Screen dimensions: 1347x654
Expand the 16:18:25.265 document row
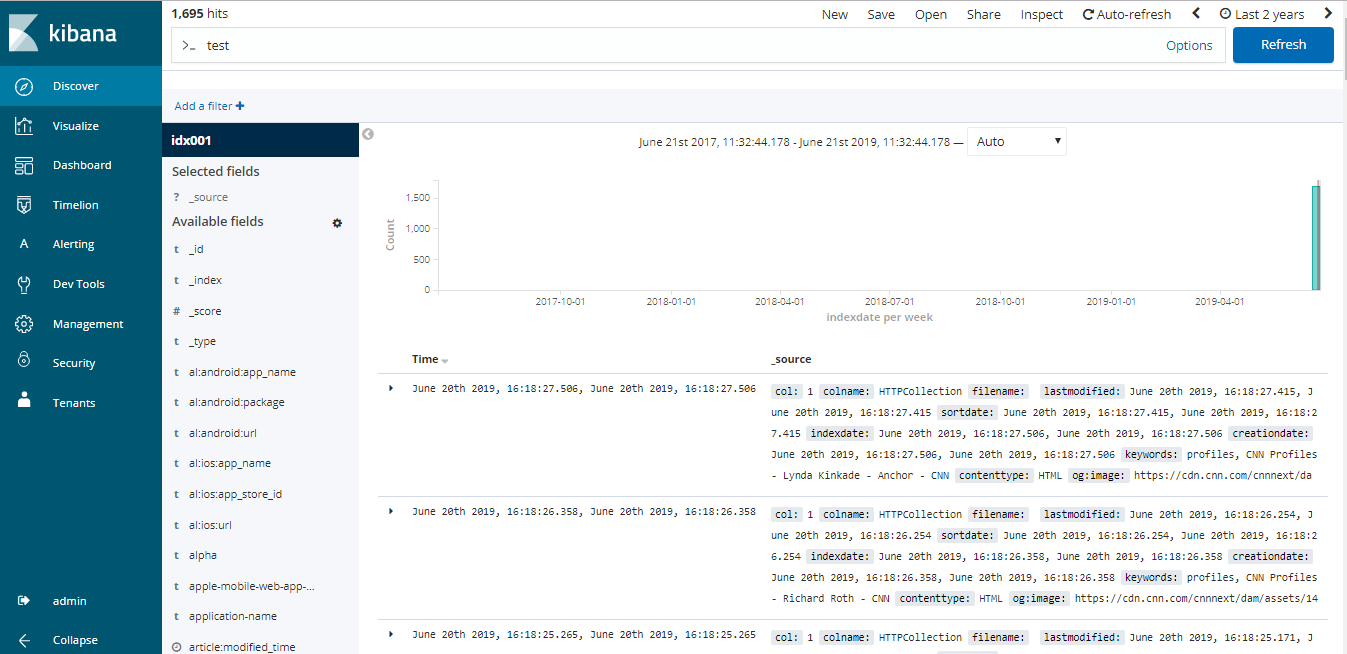(391, 634)
